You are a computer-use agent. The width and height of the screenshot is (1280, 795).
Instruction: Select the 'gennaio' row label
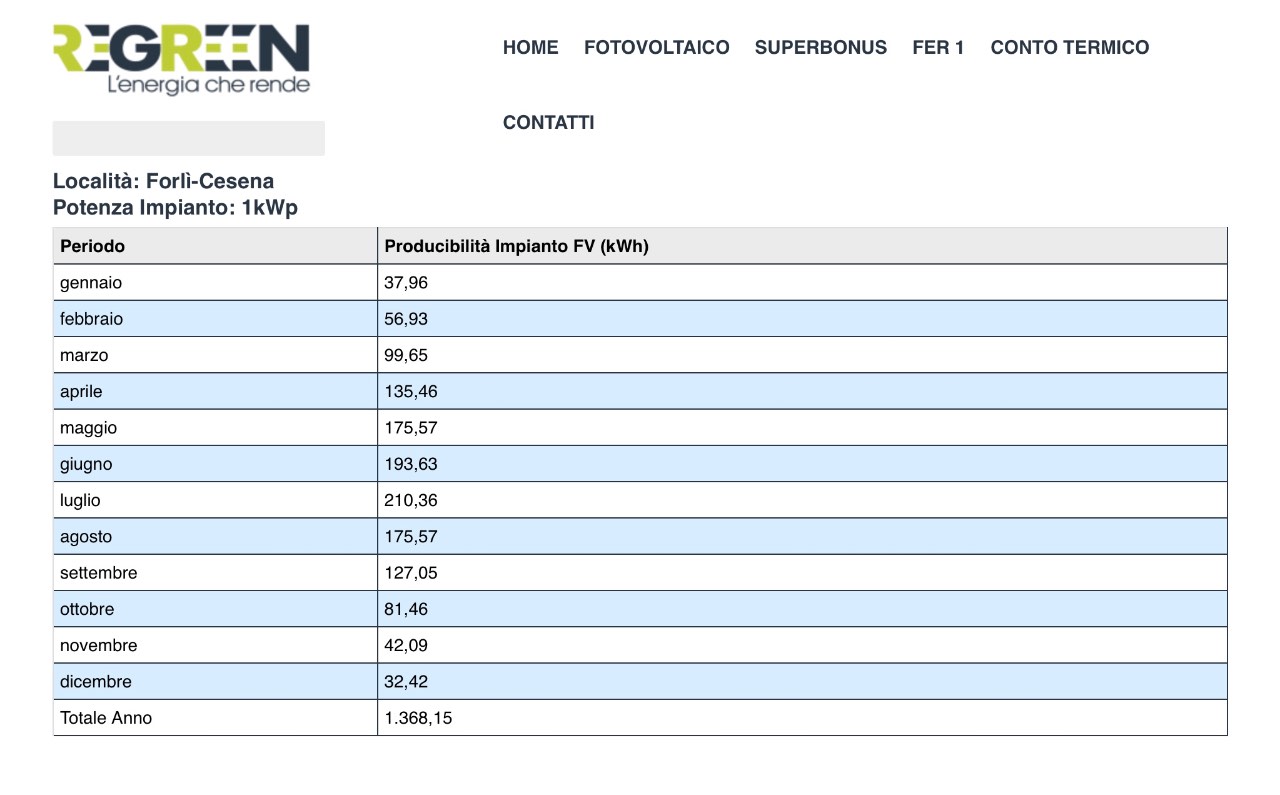pyautogui.click(x=91, y=283)
